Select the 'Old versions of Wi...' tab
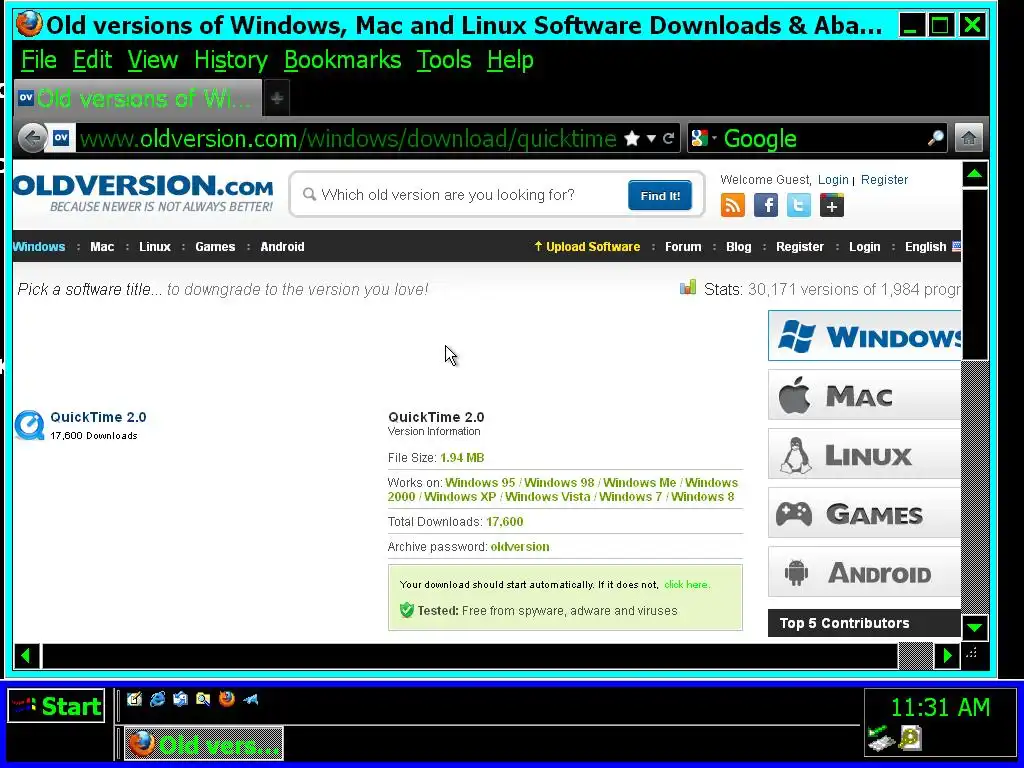 (137, 99)
